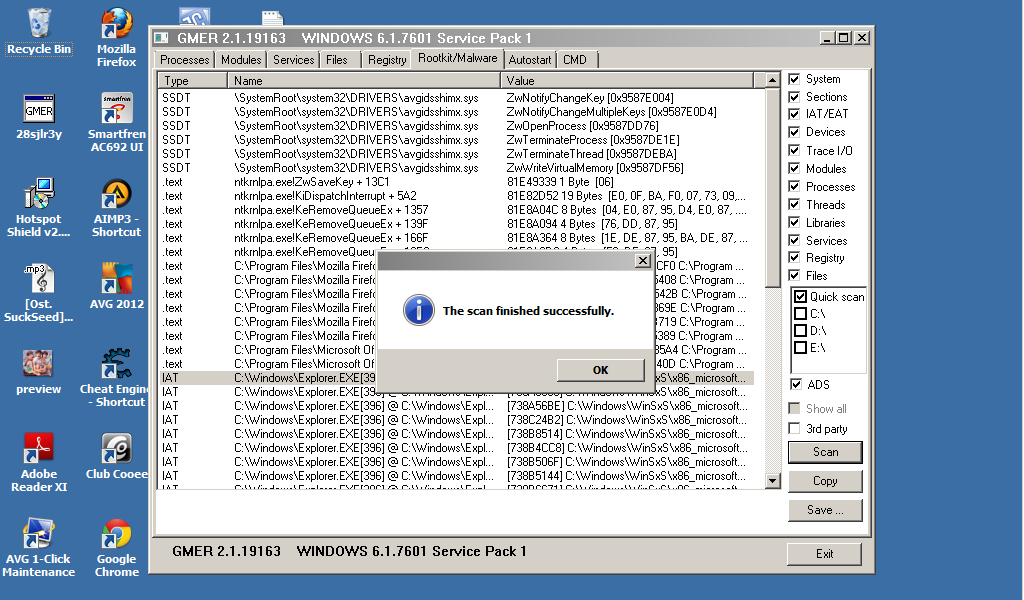Image resolution: width=1024 pixels, height=600 pixels.
Task: Select the AIMP3 Shortcut desktop icon
Action: [117, 208]
